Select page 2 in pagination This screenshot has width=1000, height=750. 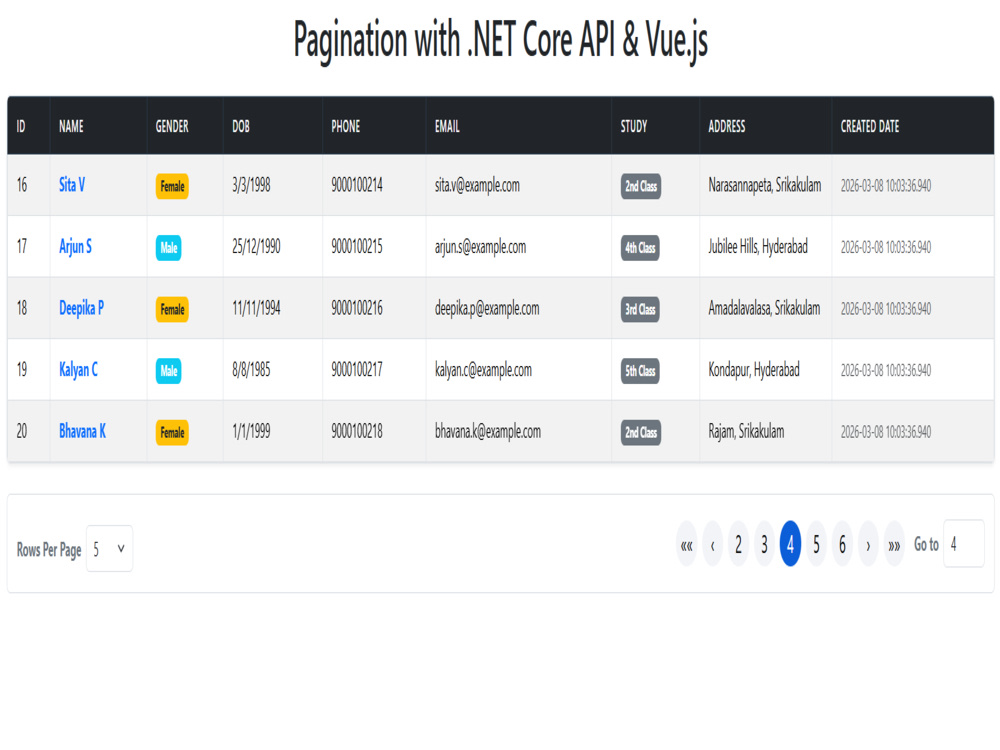739,544
